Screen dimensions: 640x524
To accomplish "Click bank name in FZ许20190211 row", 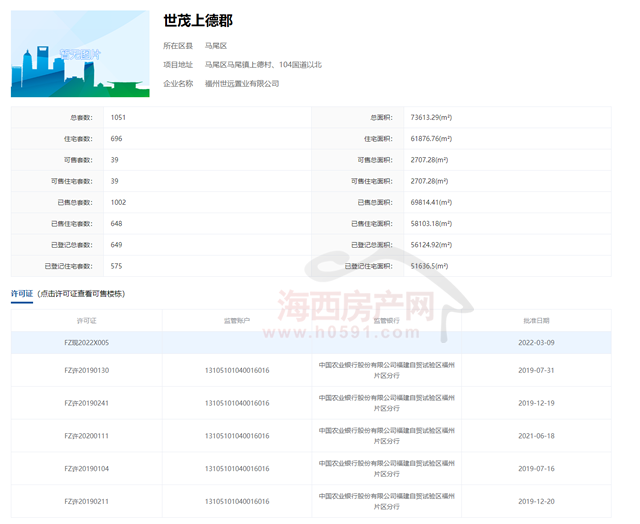I will (x=387, y=501).
